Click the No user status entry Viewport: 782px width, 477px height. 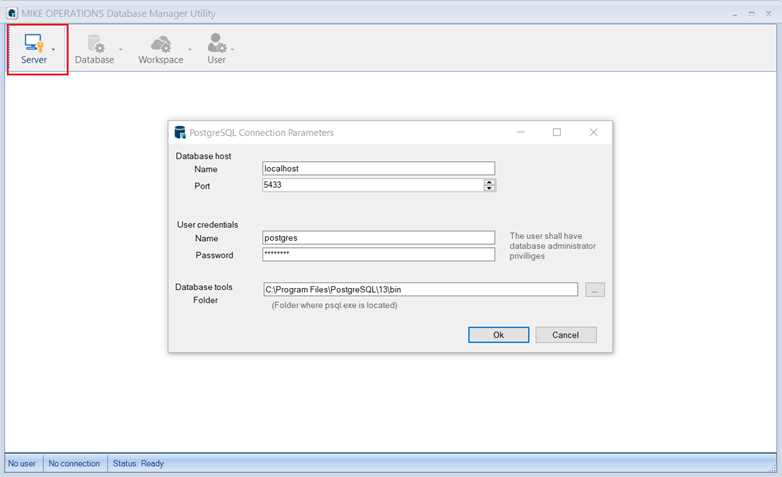pos(22,464)
